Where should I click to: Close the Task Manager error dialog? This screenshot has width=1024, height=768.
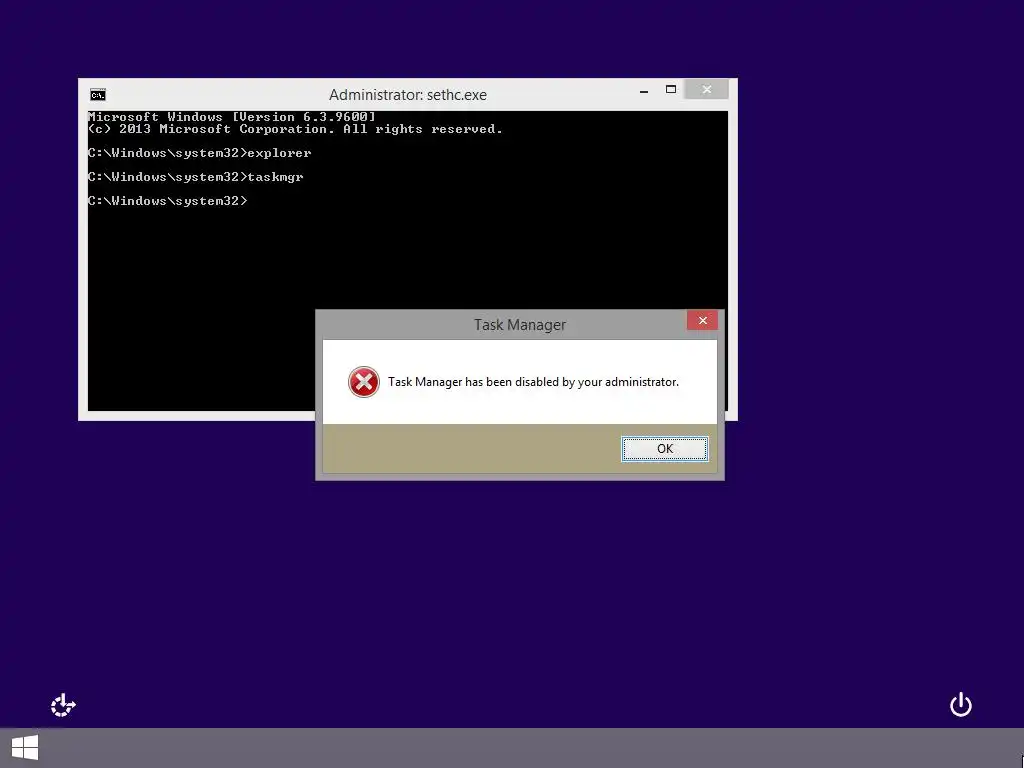pyautogui.click(x=702, y=320)
